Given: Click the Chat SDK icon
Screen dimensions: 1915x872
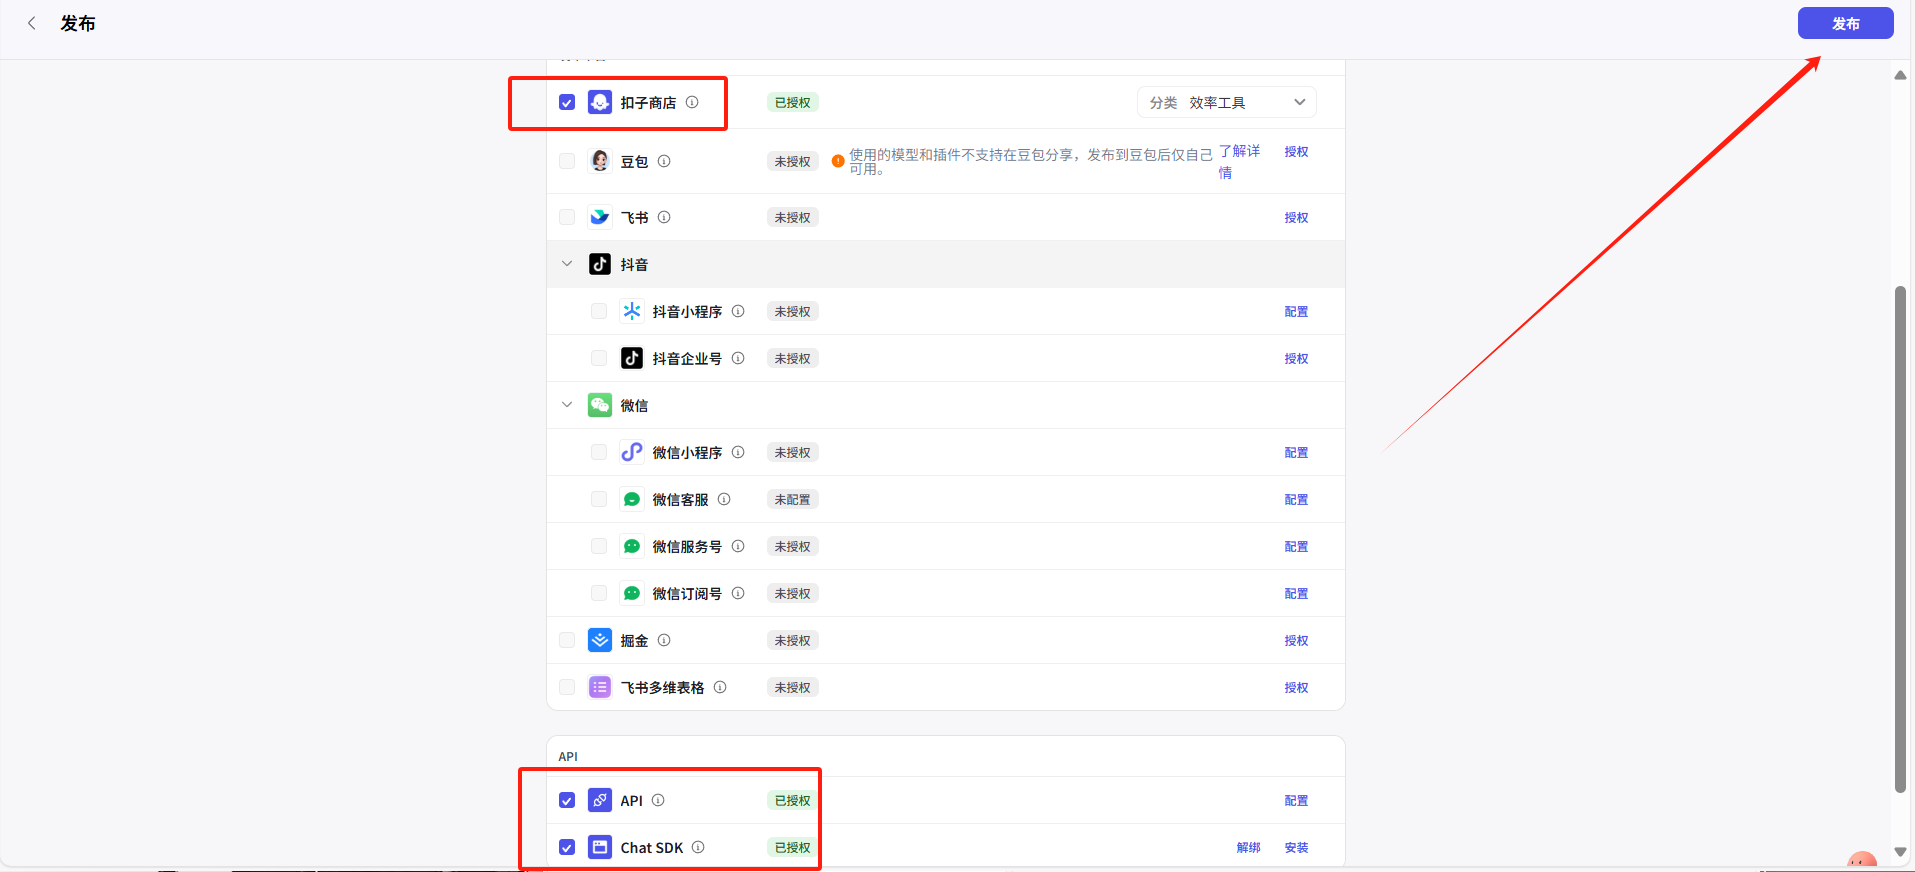Looking at the screenshot, I should click(600, 847).
